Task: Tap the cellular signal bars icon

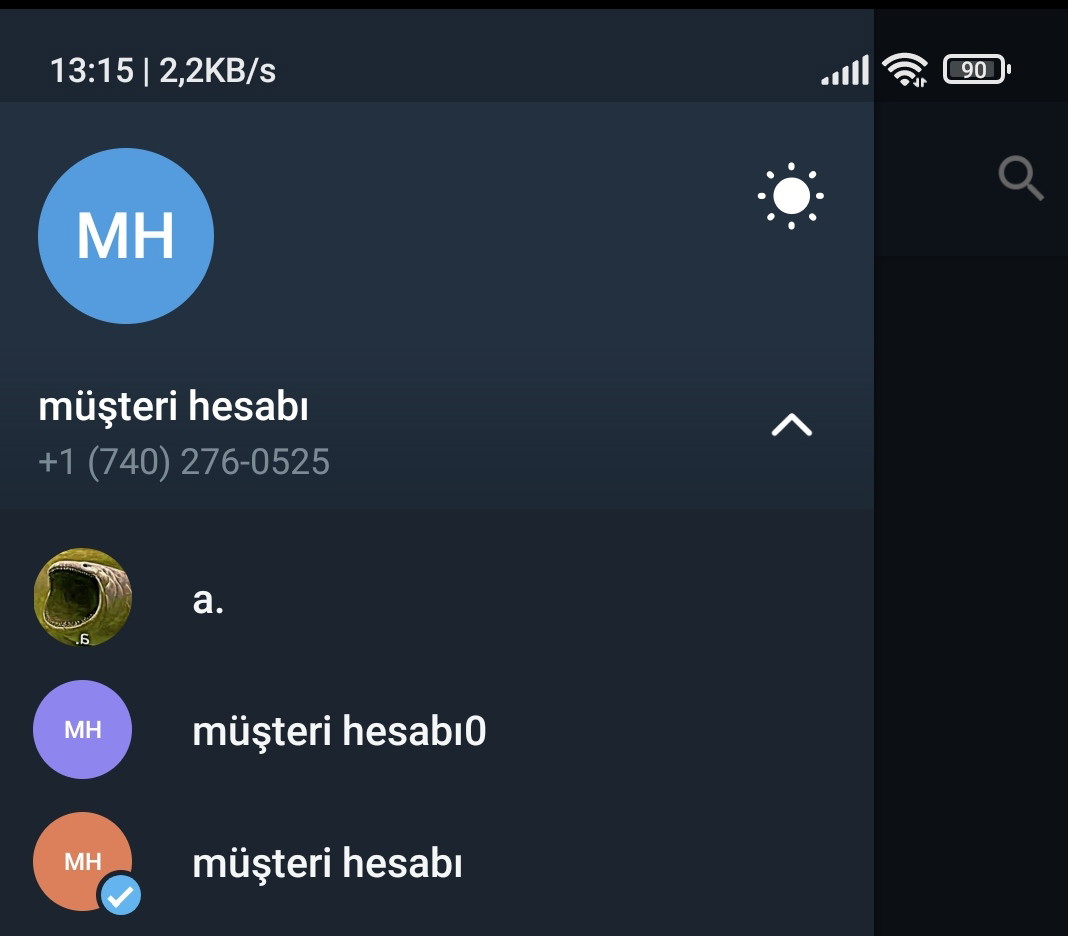Action: tap(845, 70)
